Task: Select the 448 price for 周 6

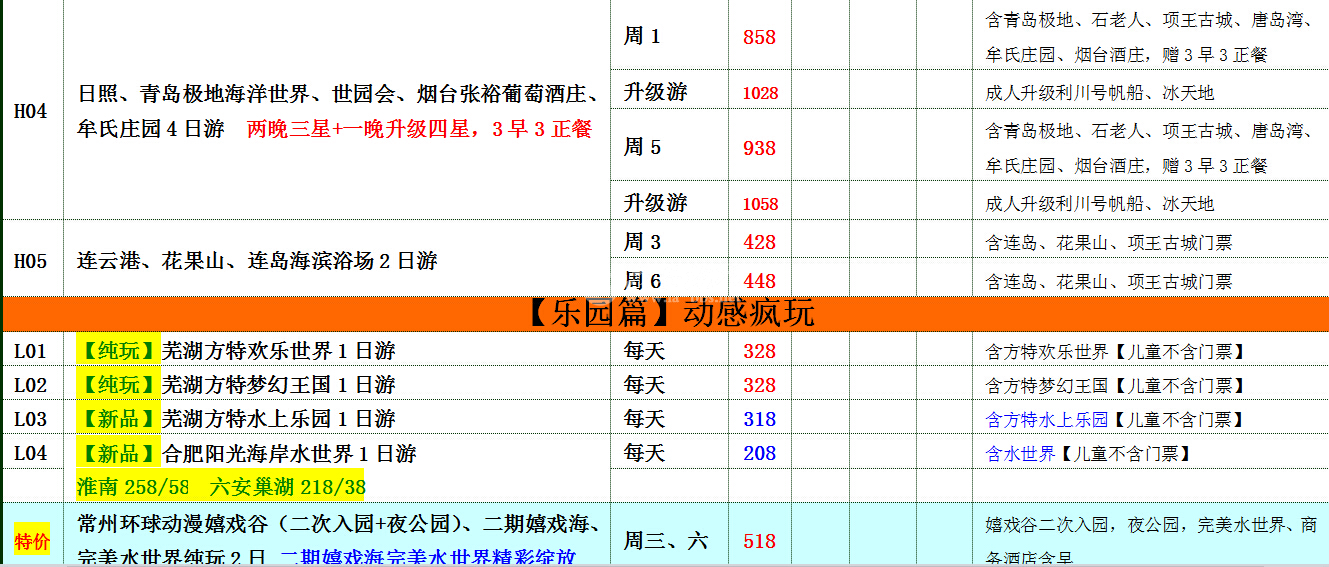Action: (759, 281)
